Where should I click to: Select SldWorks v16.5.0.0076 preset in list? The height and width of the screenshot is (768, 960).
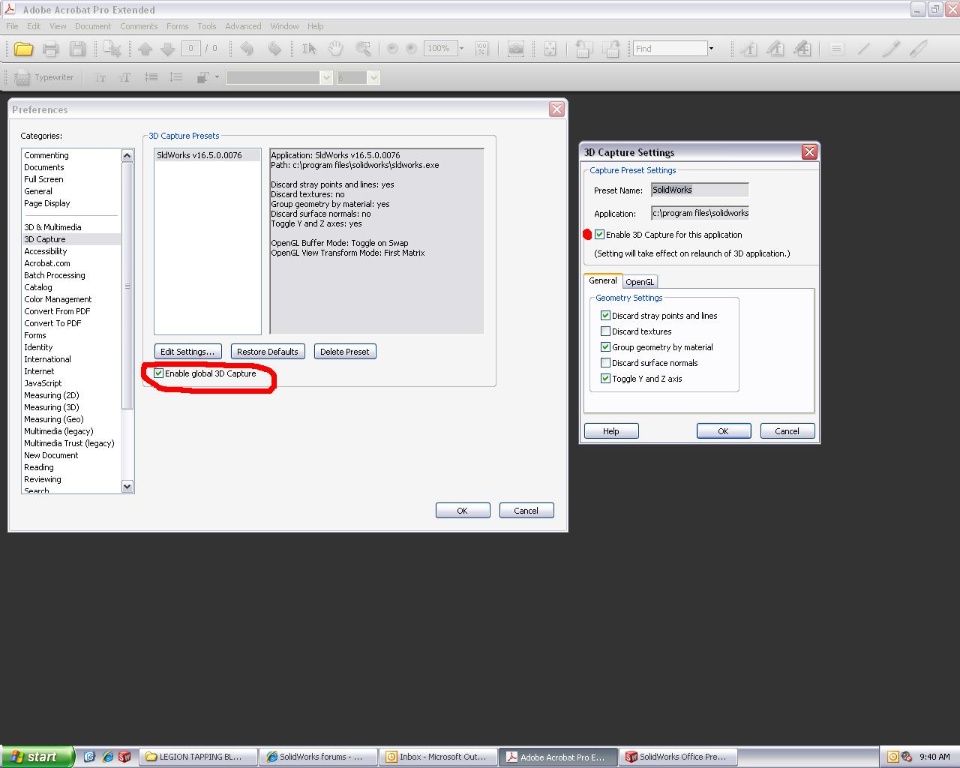point(208,156)
